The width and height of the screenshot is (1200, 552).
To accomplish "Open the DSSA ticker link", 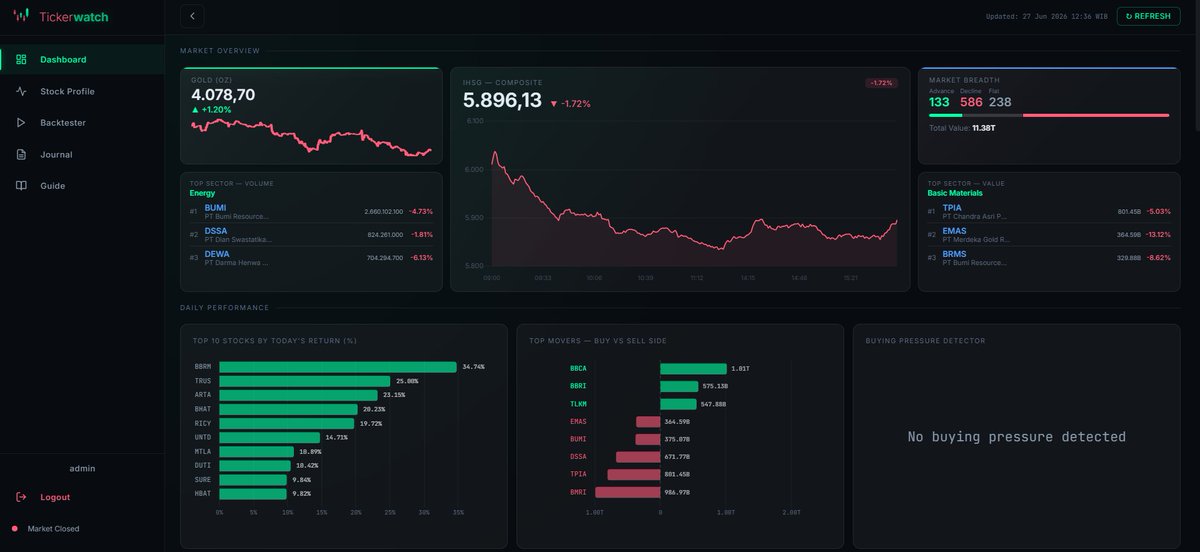I will coord(216,231).
